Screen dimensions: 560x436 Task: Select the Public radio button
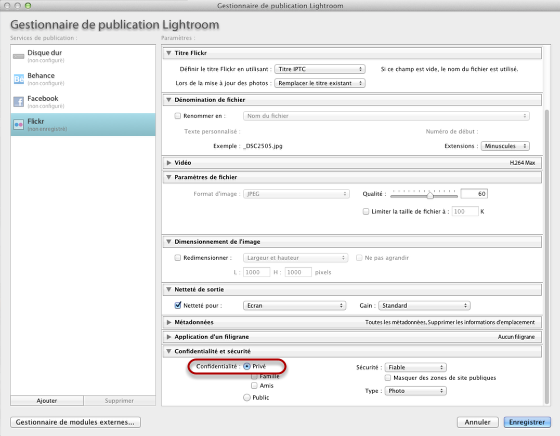[247, 397]
